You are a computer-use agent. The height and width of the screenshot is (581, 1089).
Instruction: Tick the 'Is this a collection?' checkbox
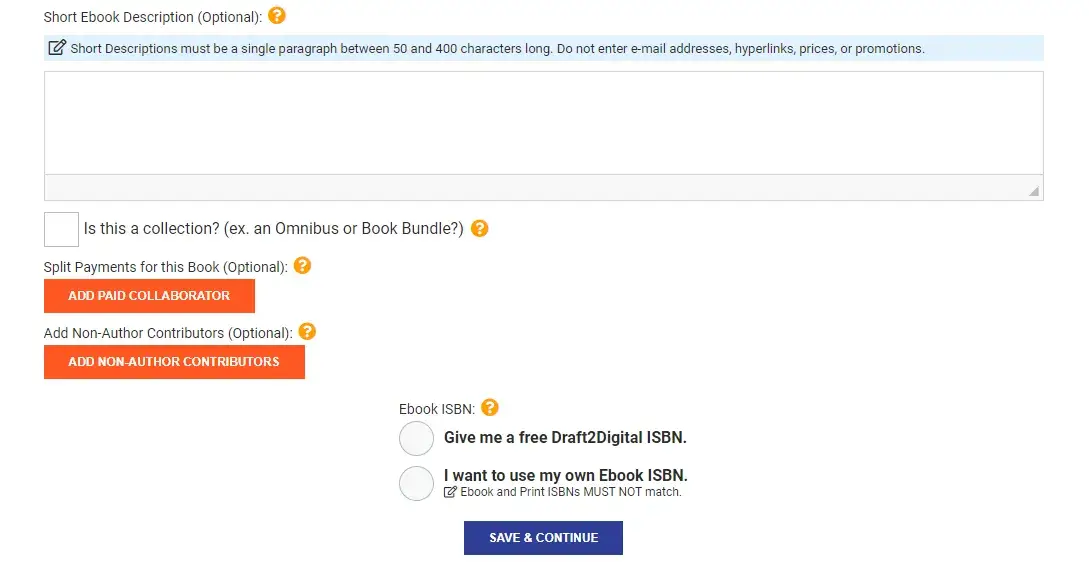(x=61, y=229)
